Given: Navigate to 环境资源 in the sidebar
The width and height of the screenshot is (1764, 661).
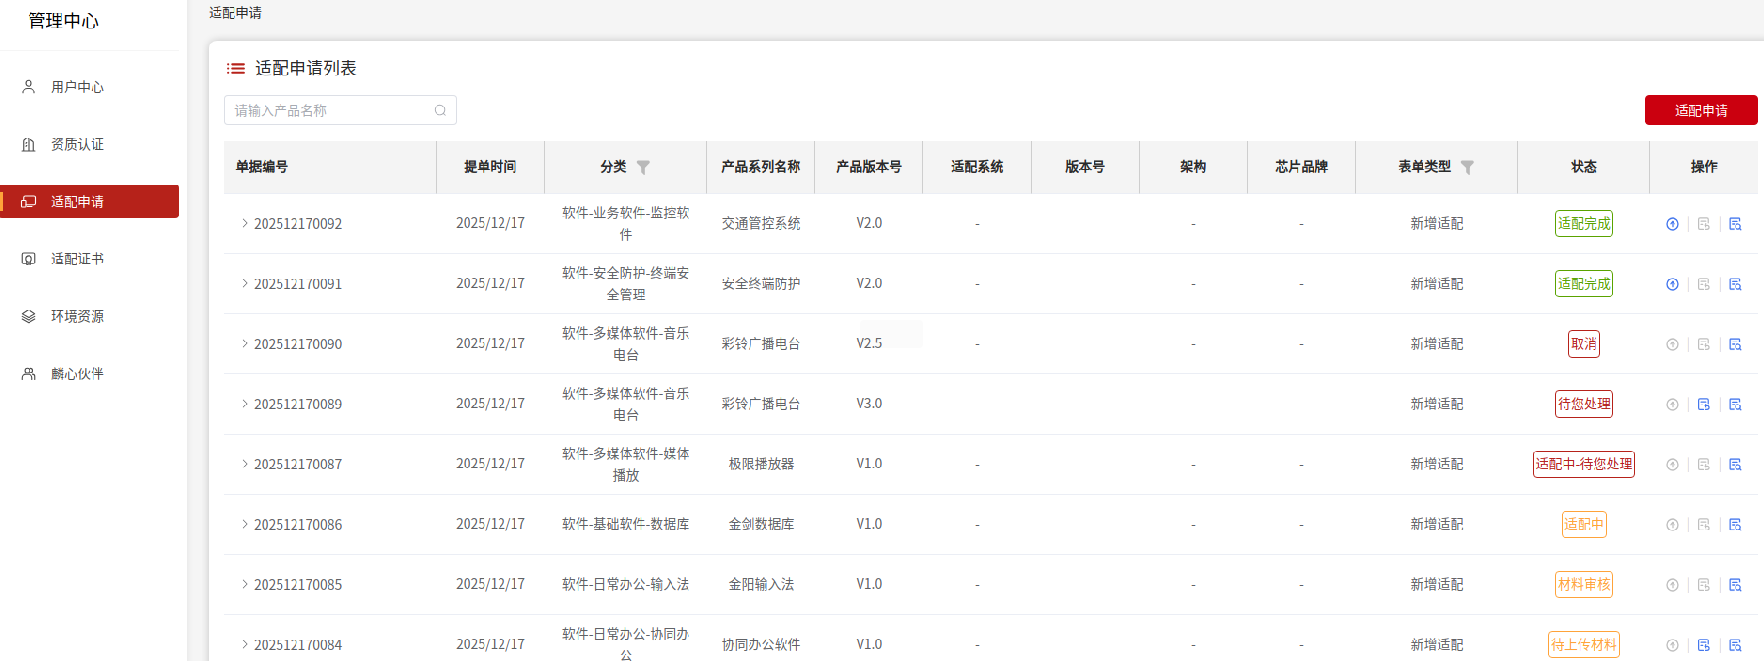Looking at the screenshot, I should pyautogui.click(x=77, y=316).
